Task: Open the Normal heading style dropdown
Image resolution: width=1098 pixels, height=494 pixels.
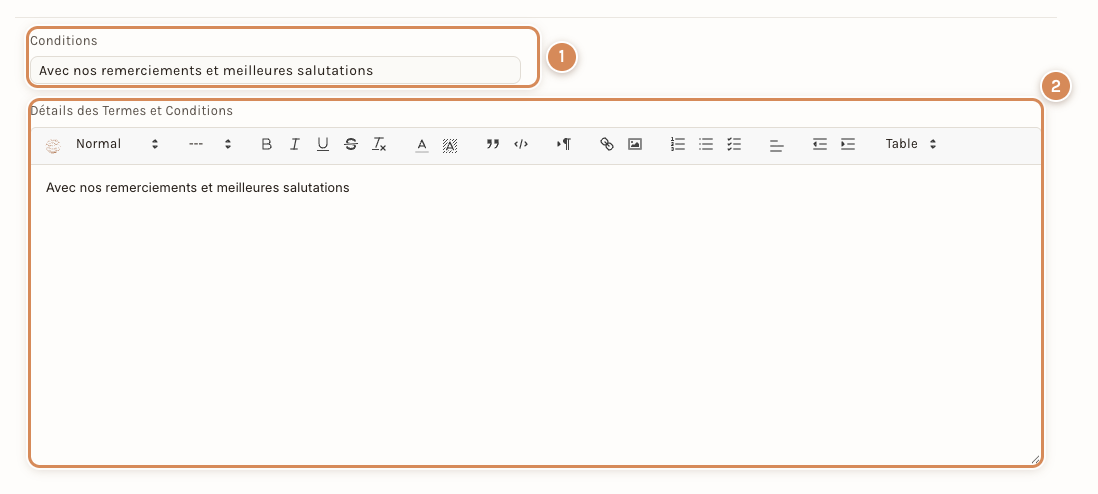Action: [x=117, y=144]
